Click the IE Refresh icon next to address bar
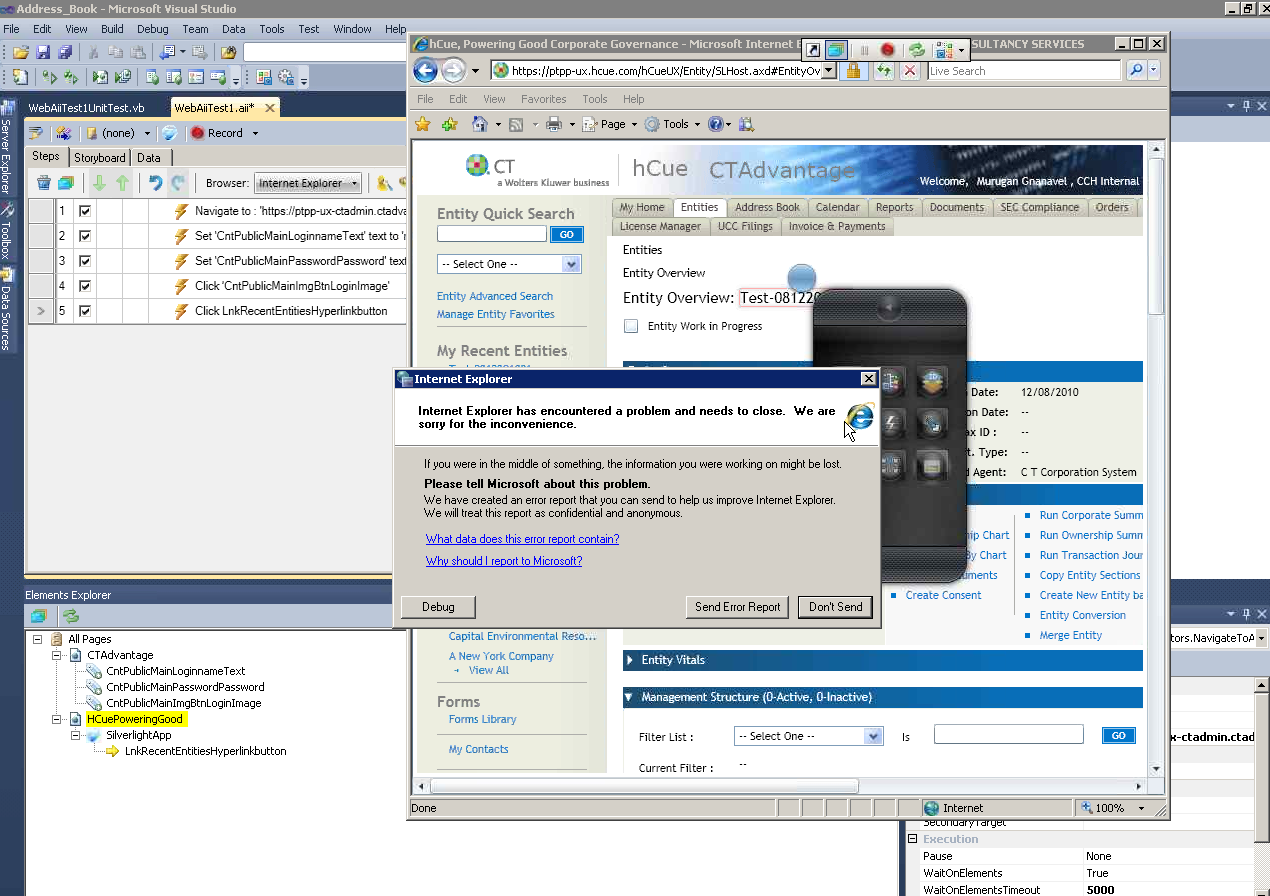The width and height of the screenshot is (1270, 896). click(884, 71)
